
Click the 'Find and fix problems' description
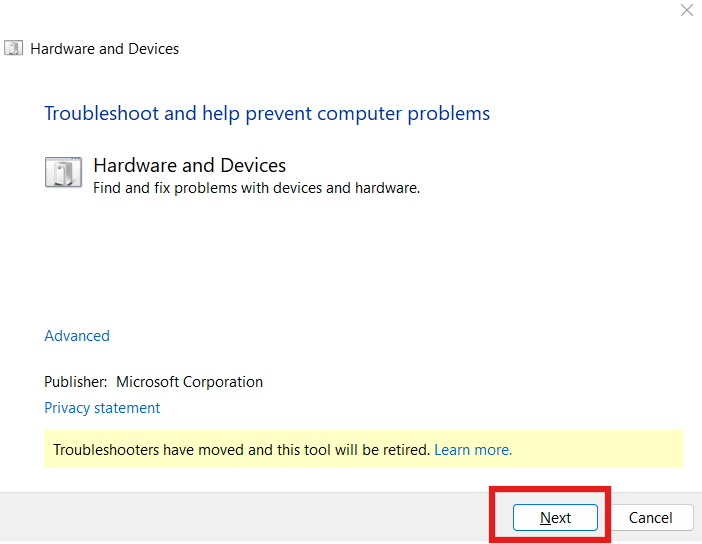[256, 187]
